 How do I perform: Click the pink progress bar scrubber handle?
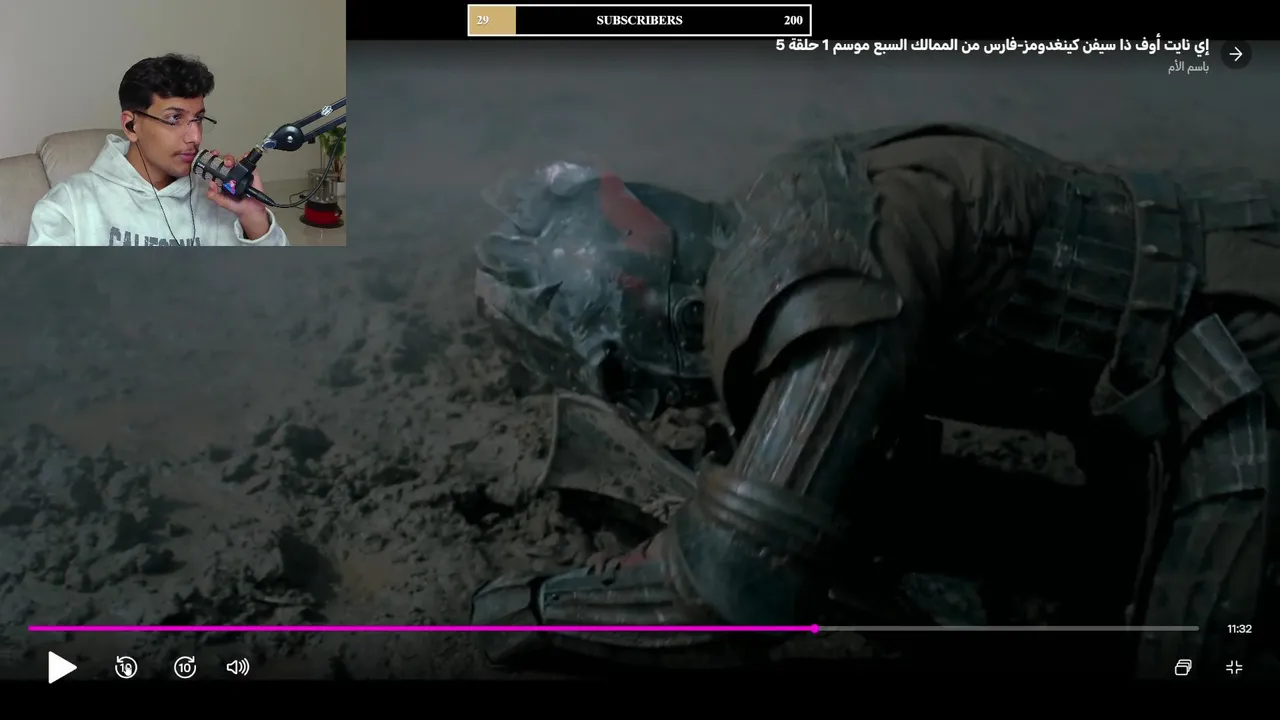click(815, 628)
